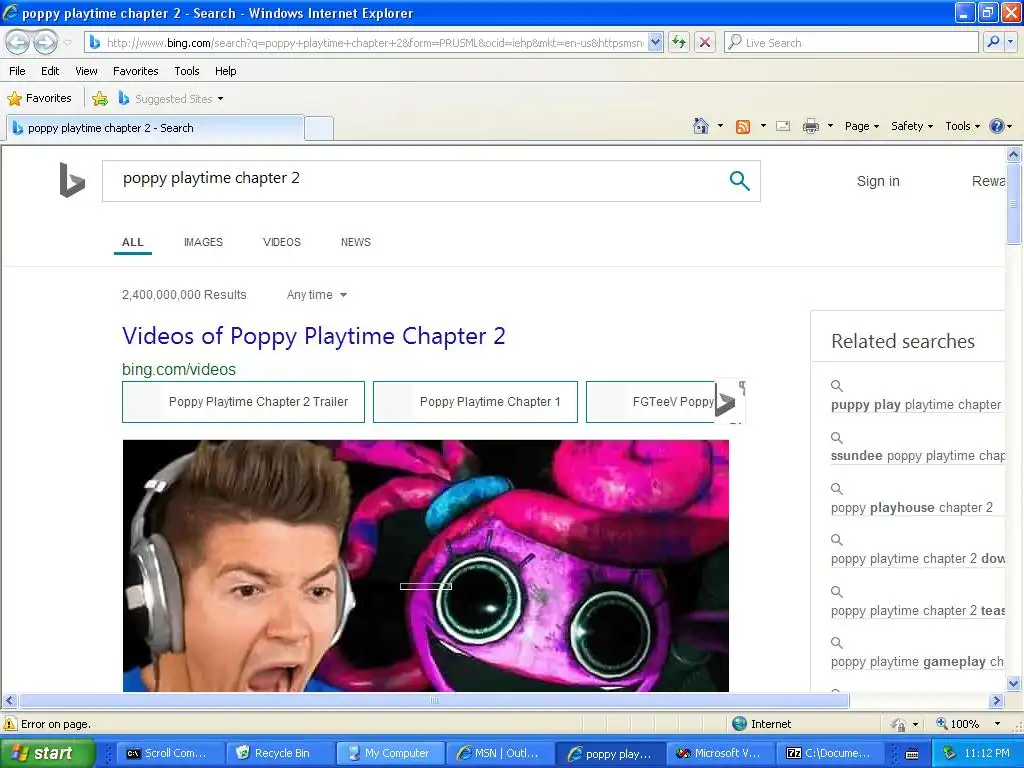
Task: Open the Any time filter dropdown
Action: point(317,295)
